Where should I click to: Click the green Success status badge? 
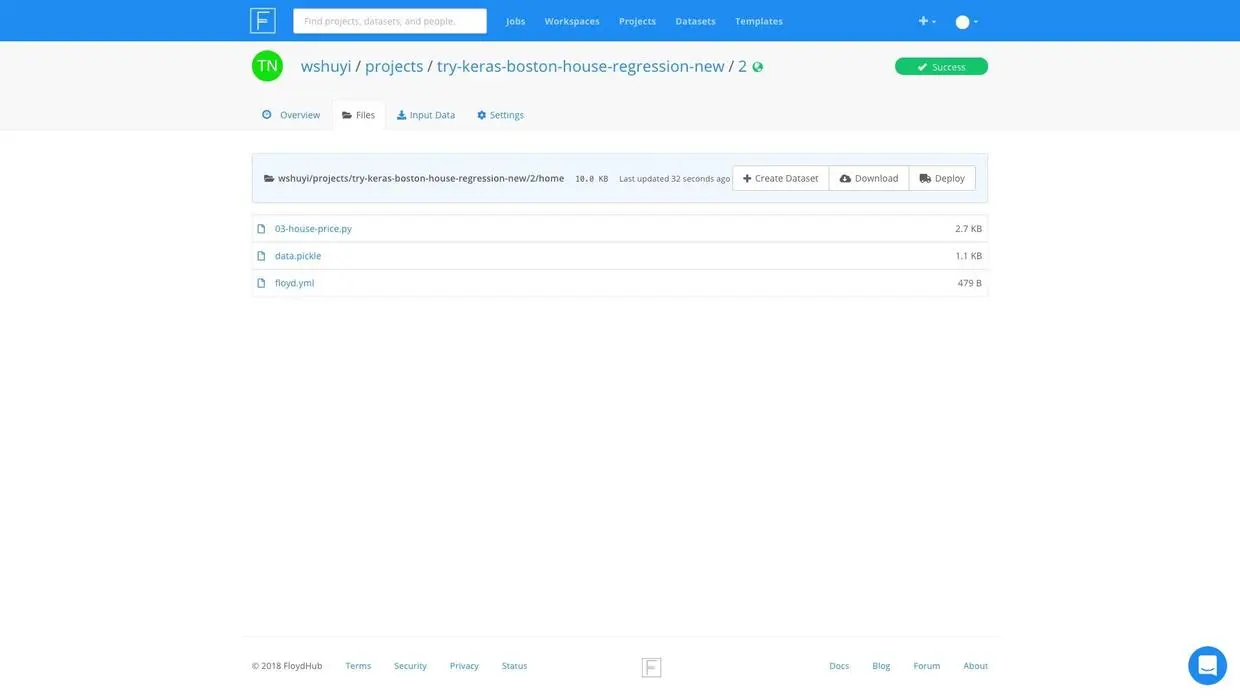click(941, 67)
